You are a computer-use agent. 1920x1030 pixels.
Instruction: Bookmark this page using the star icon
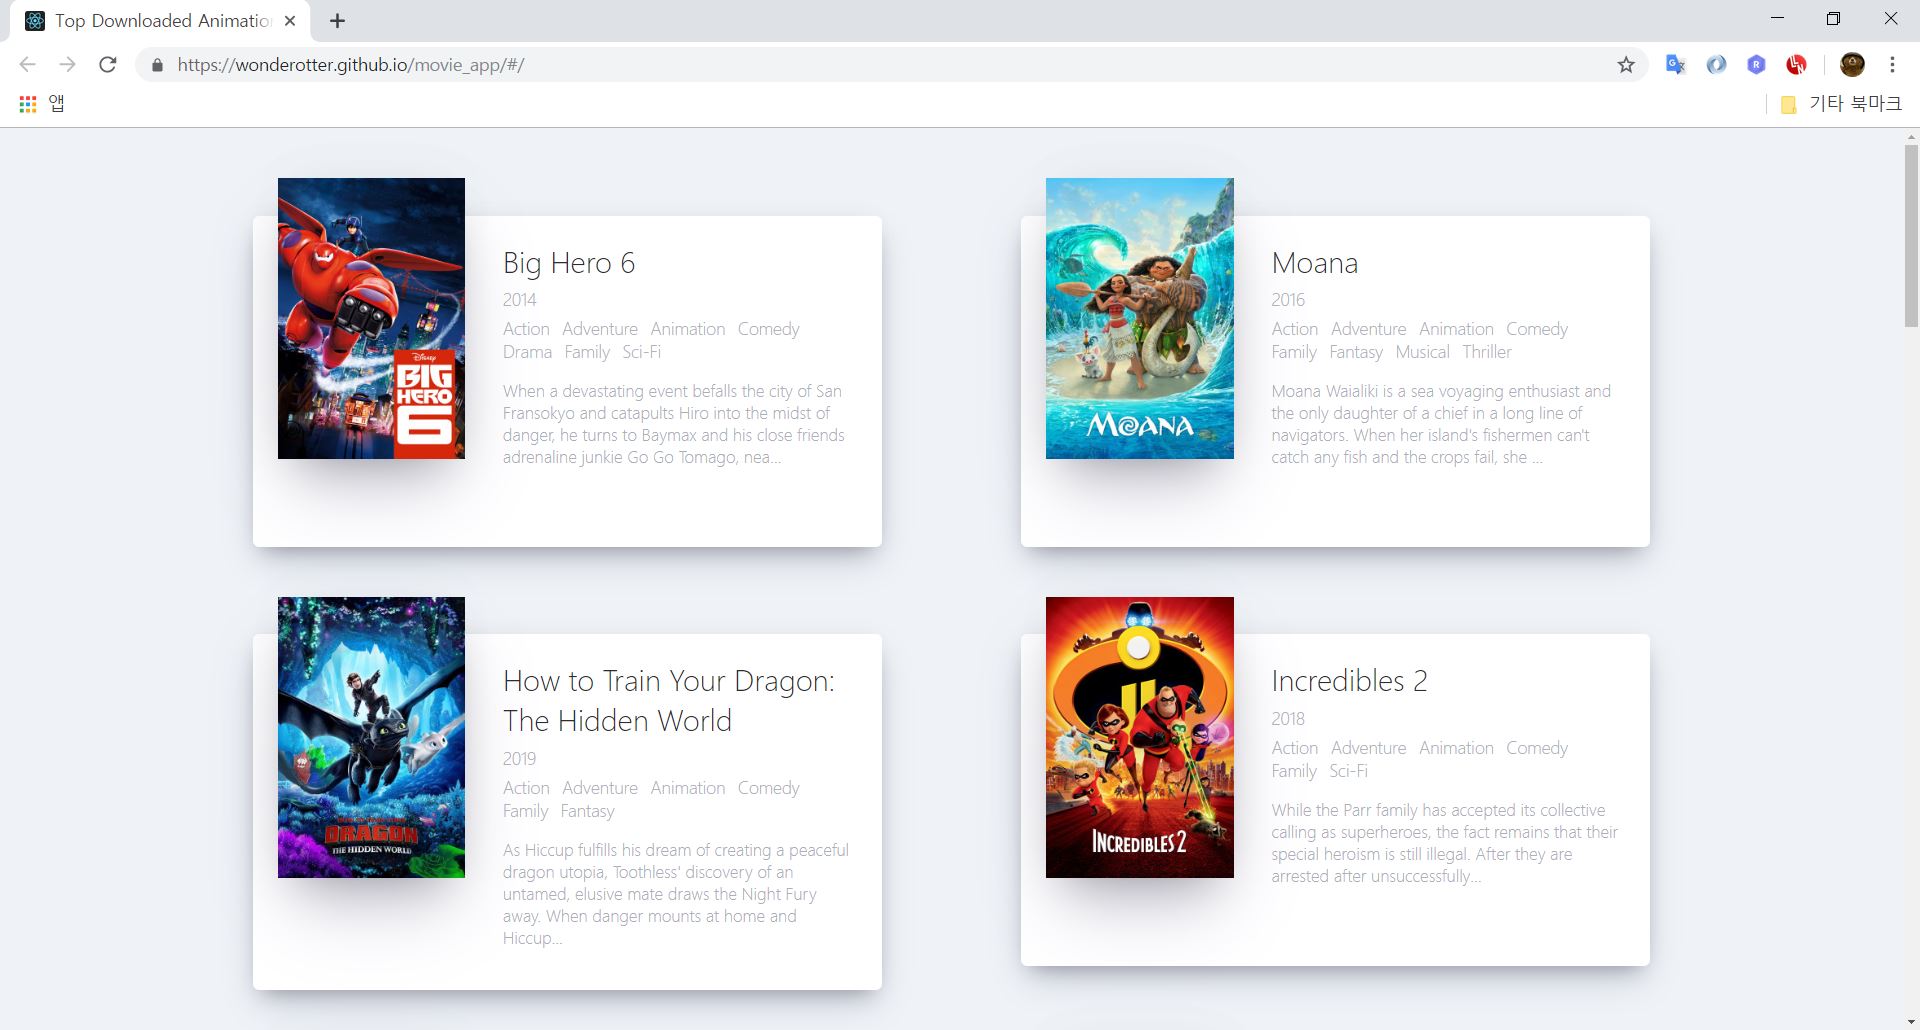coord(1626,64)
